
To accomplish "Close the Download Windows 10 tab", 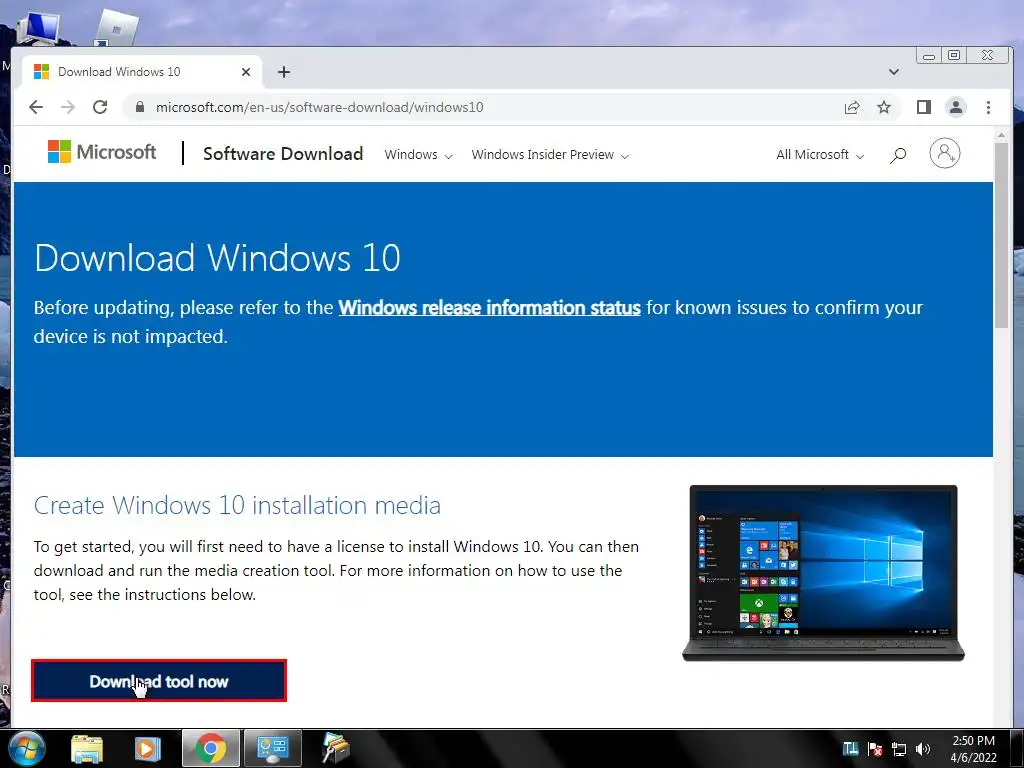I will tap(246, 72).
